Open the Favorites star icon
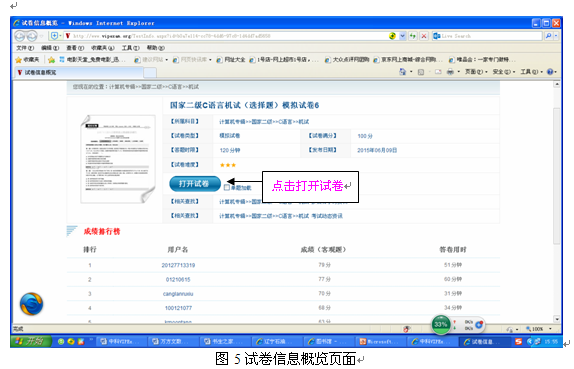 (27, 59)
